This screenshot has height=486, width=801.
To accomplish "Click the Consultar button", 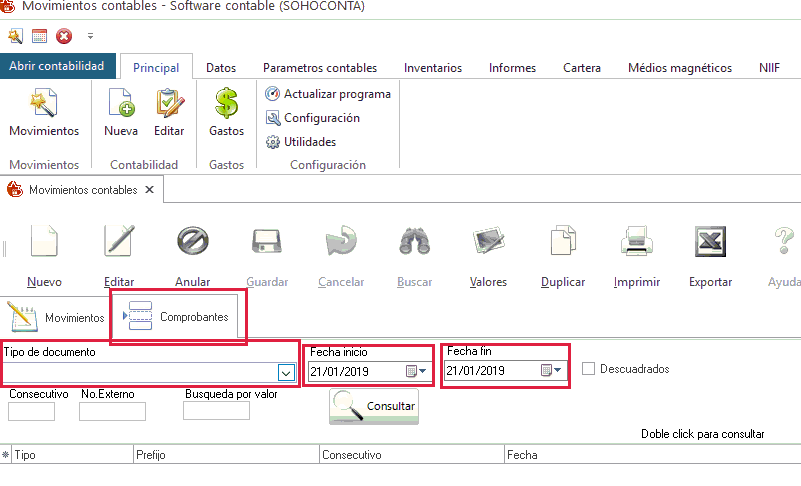I will (374, 406).
